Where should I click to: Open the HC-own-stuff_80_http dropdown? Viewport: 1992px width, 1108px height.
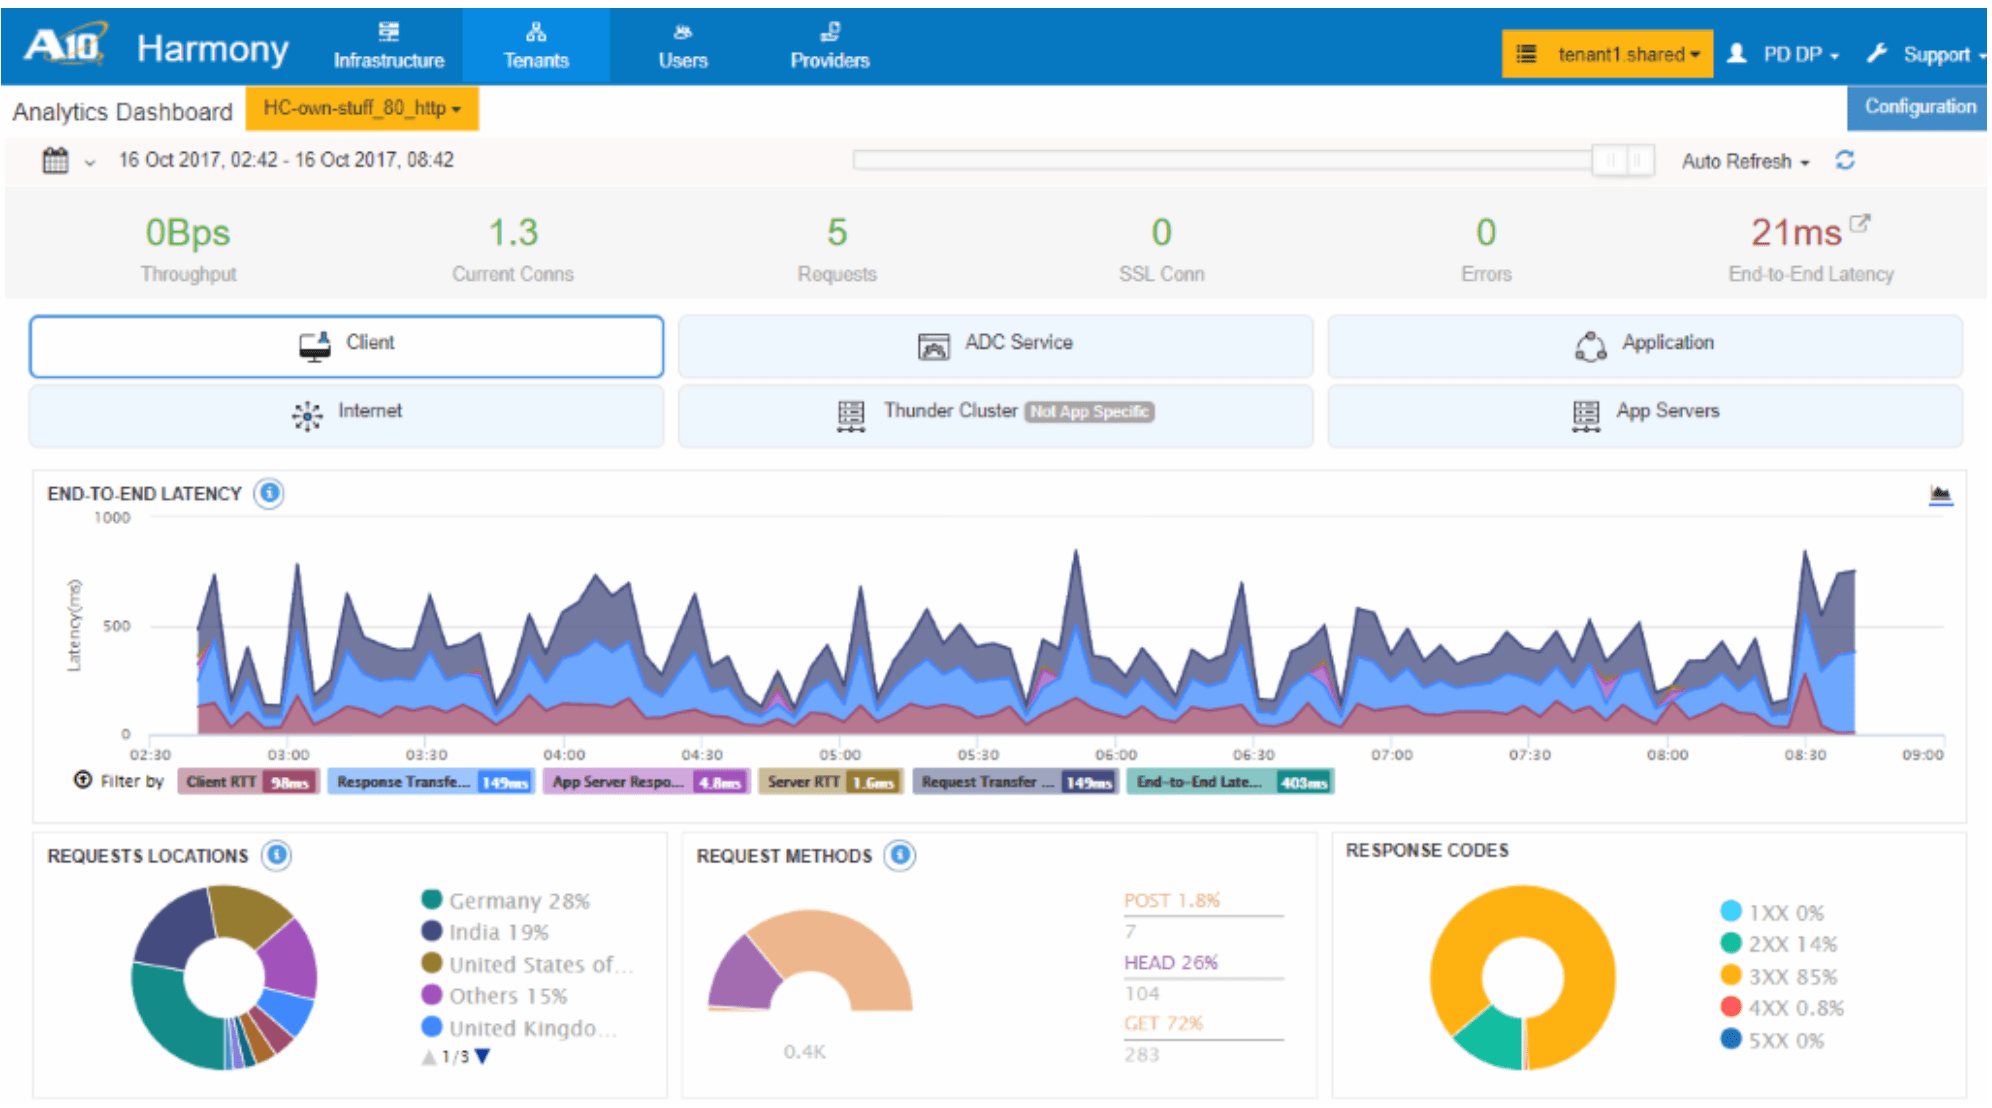[x=362, y=108]
